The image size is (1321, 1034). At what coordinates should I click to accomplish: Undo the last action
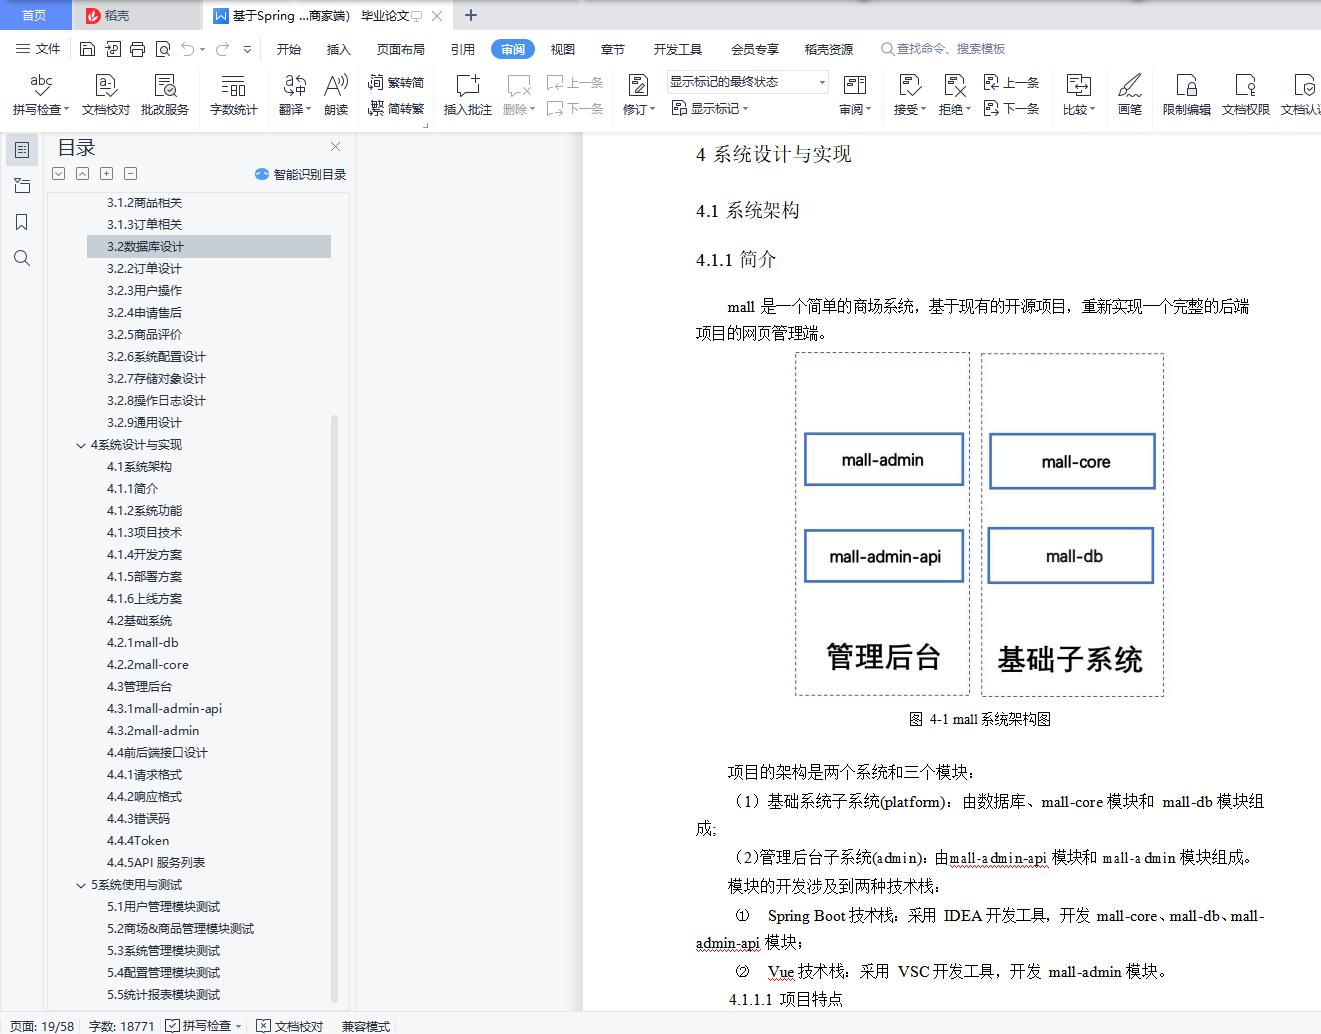point(188,49)
